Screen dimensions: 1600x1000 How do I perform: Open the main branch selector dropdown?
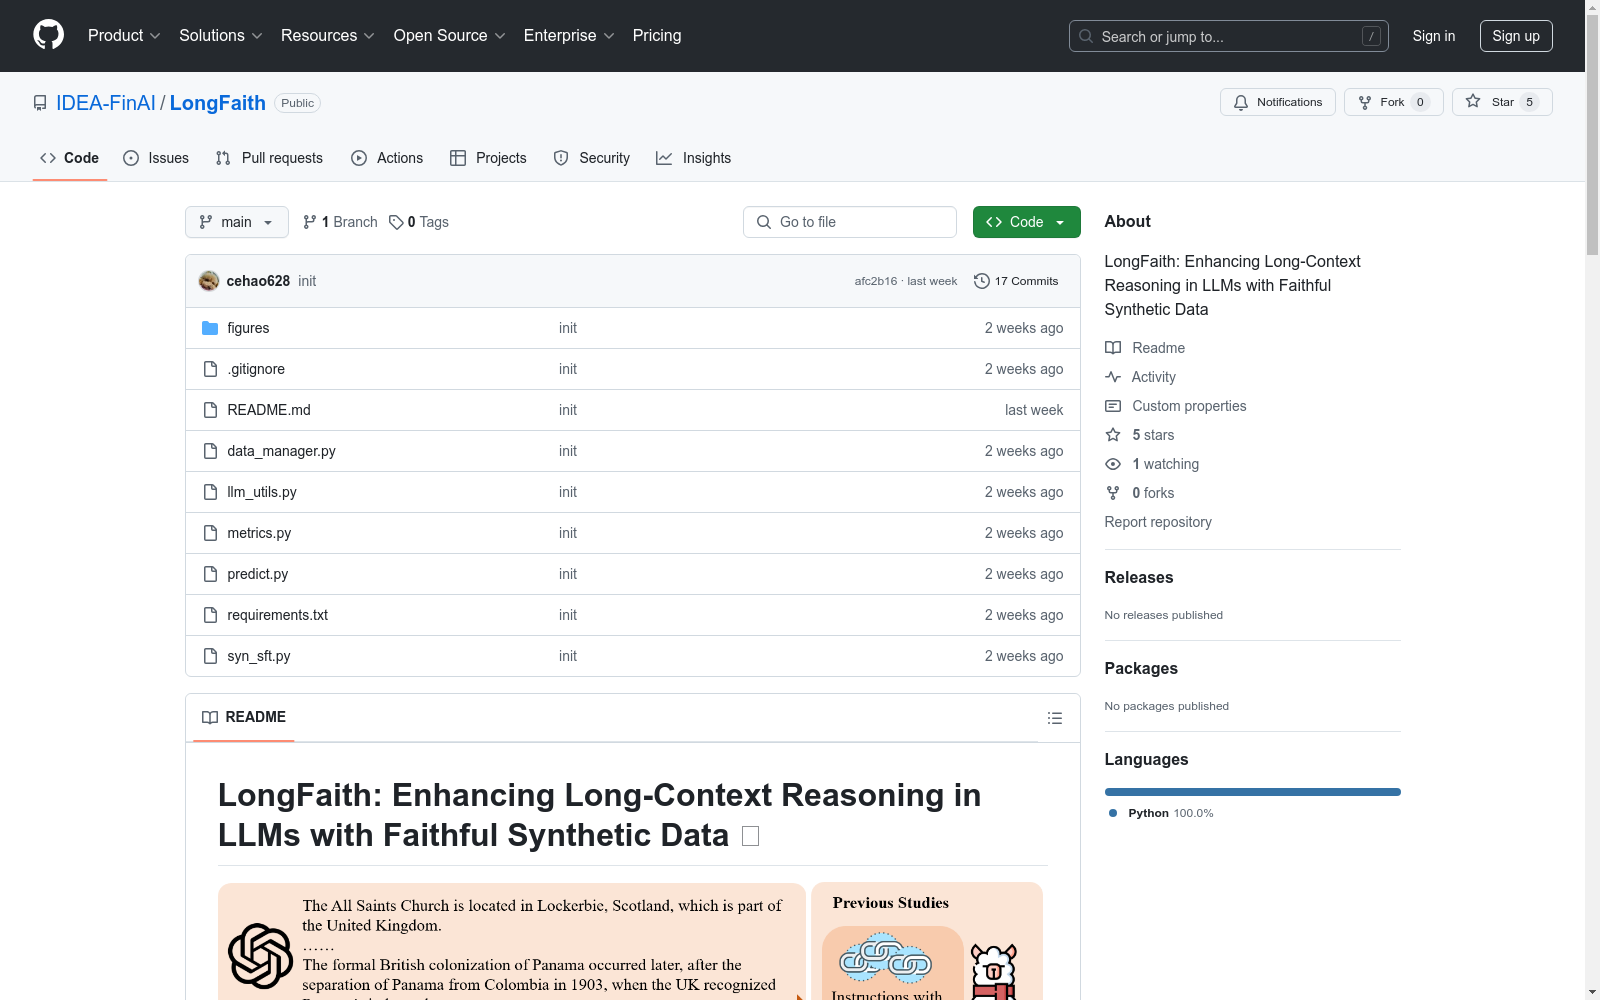[237, 222]
